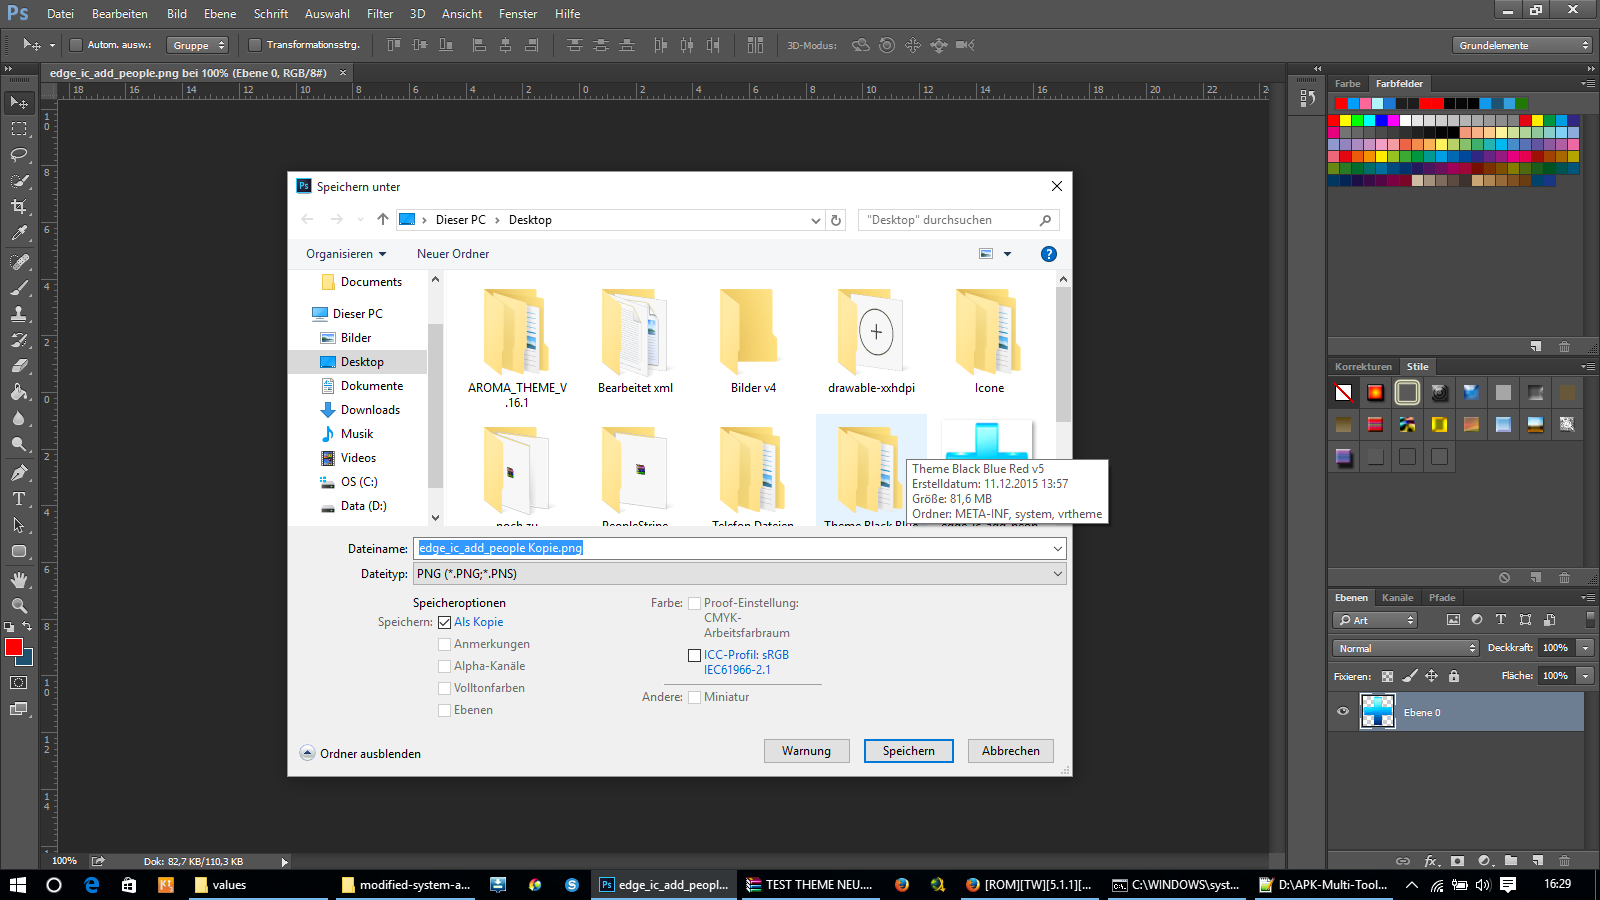
Task: Select the Dodge tool
Action: 19,444
